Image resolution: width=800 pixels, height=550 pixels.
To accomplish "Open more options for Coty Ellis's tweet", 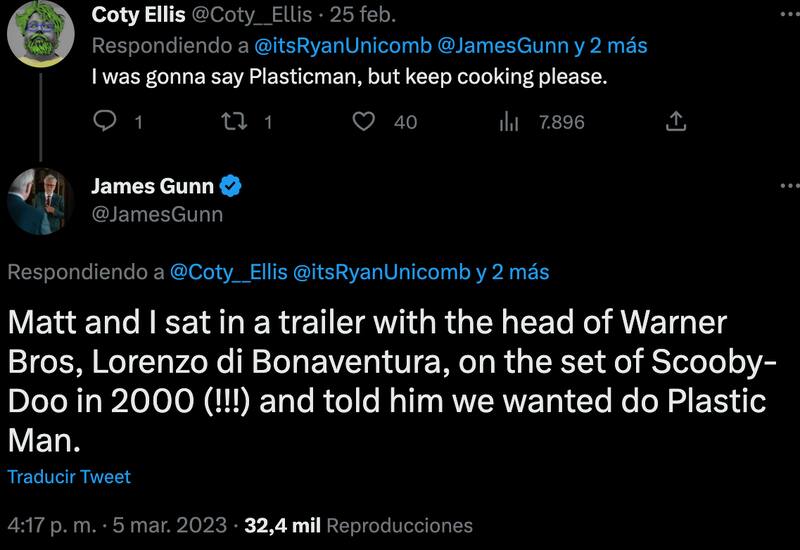I will point(789,12).
